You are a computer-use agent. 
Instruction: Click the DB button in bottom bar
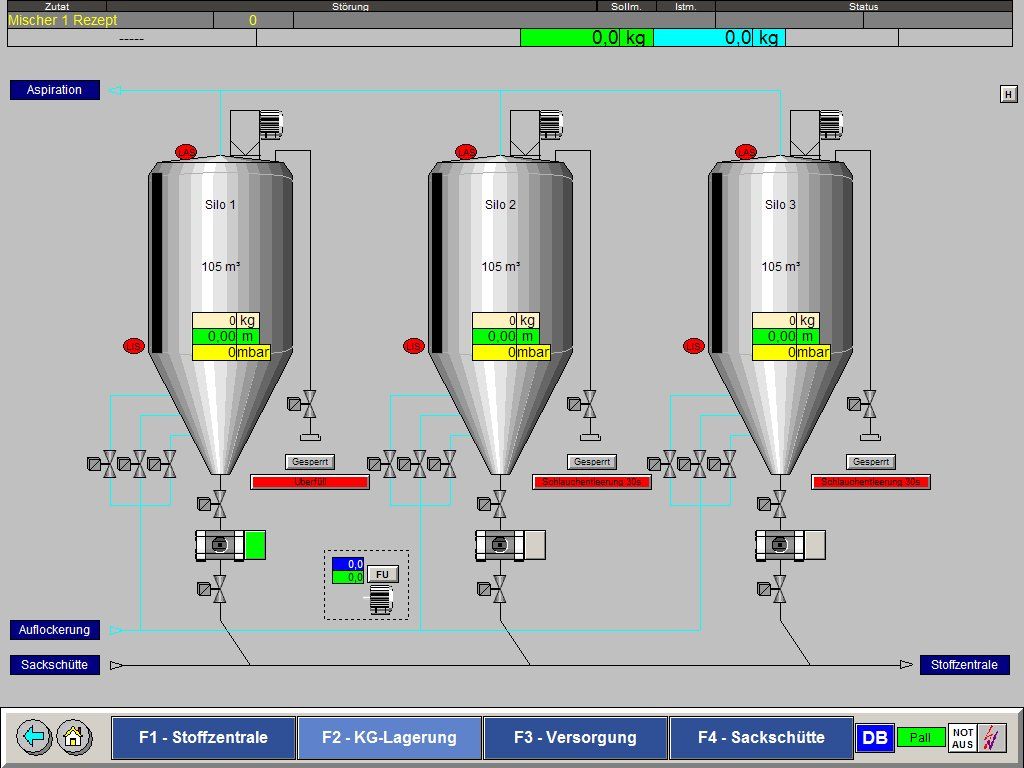[874, 738]
